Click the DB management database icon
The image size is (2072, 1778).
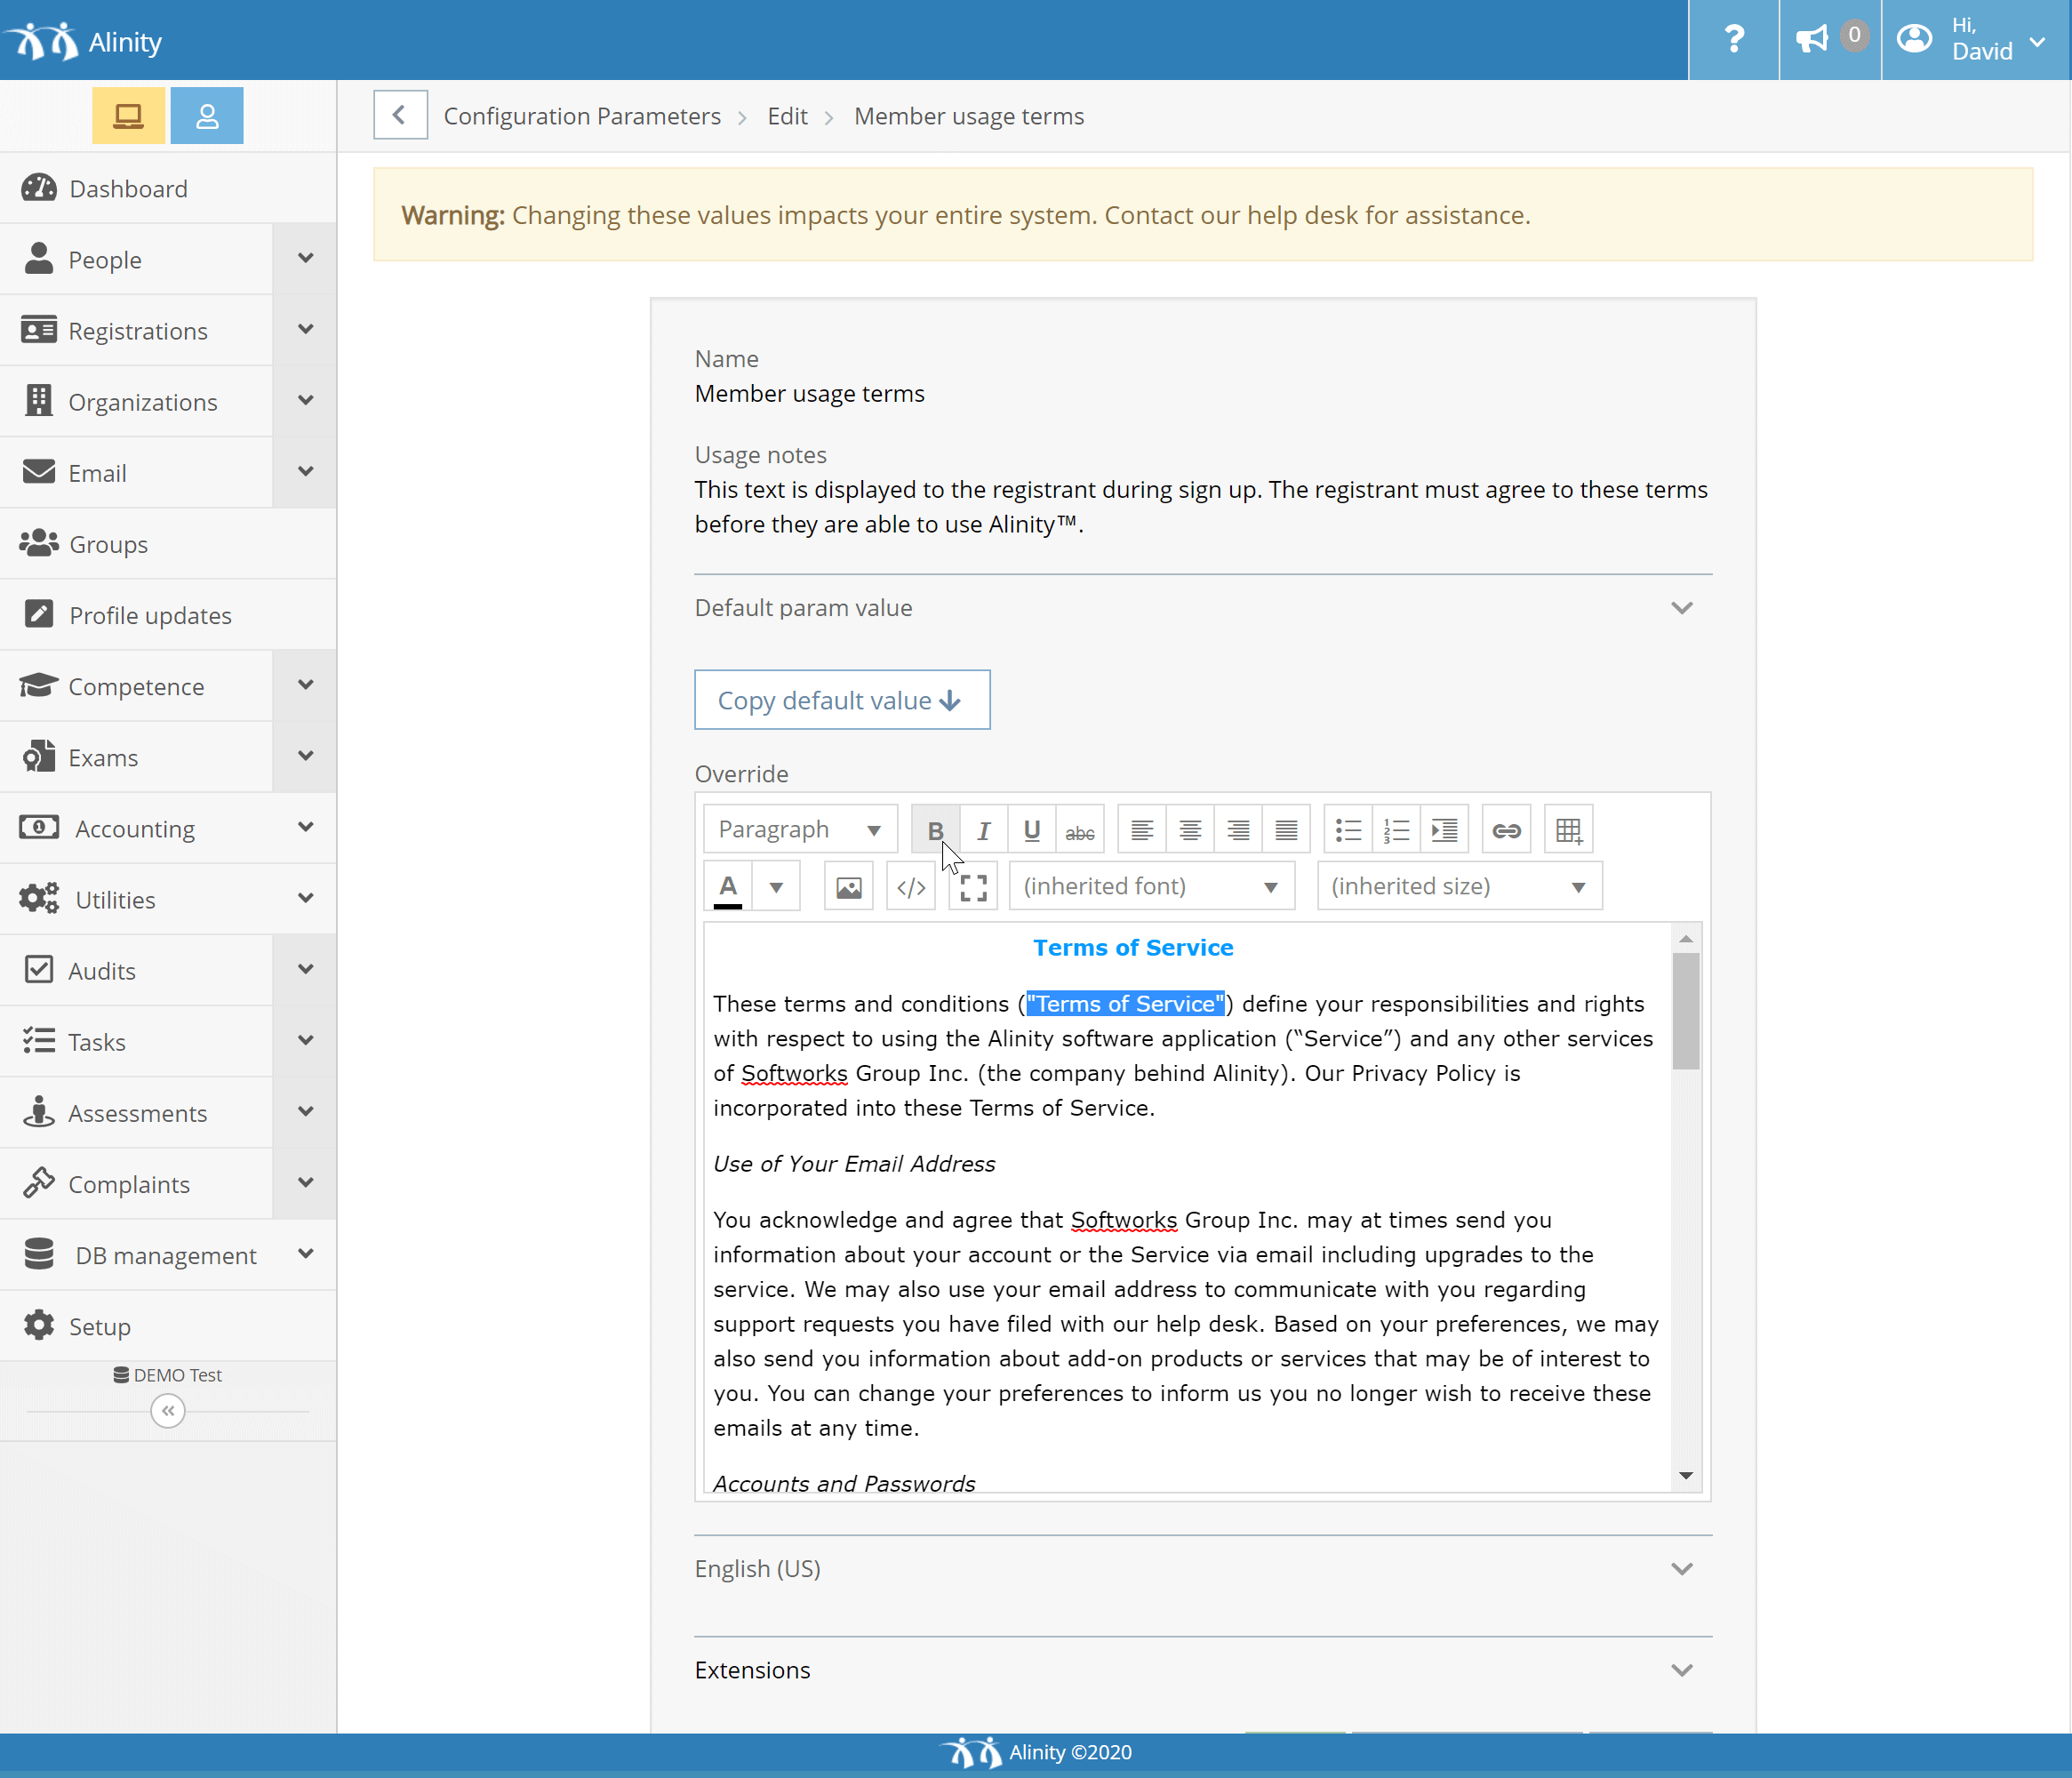(x=39, y=1254)
